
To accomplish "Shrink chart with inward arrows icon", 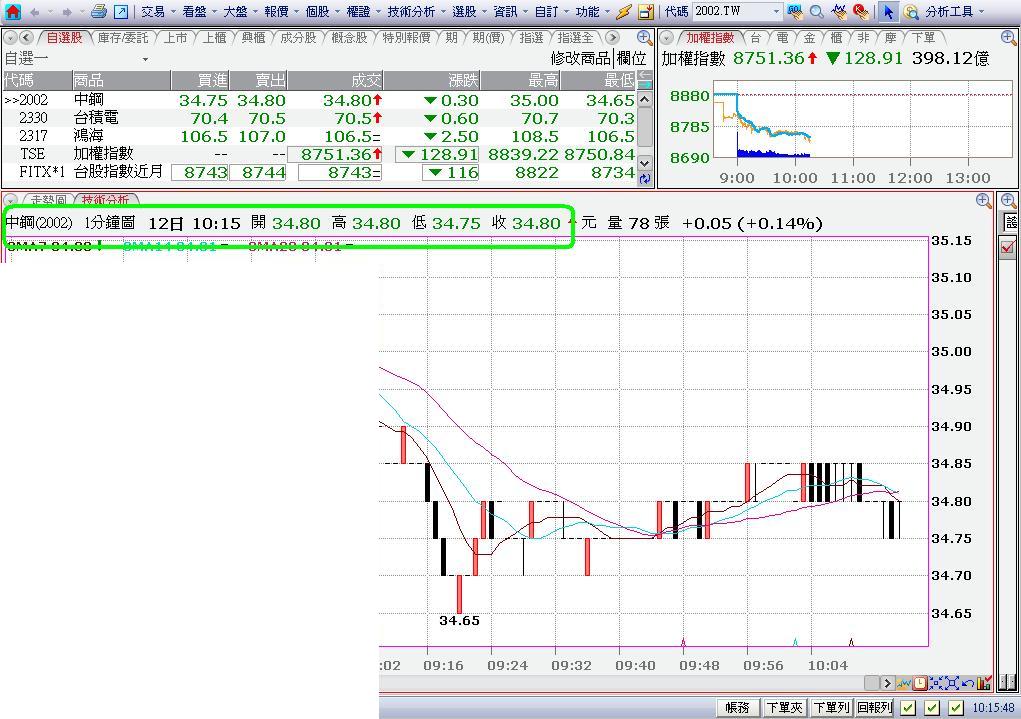I will click(936, 683).
